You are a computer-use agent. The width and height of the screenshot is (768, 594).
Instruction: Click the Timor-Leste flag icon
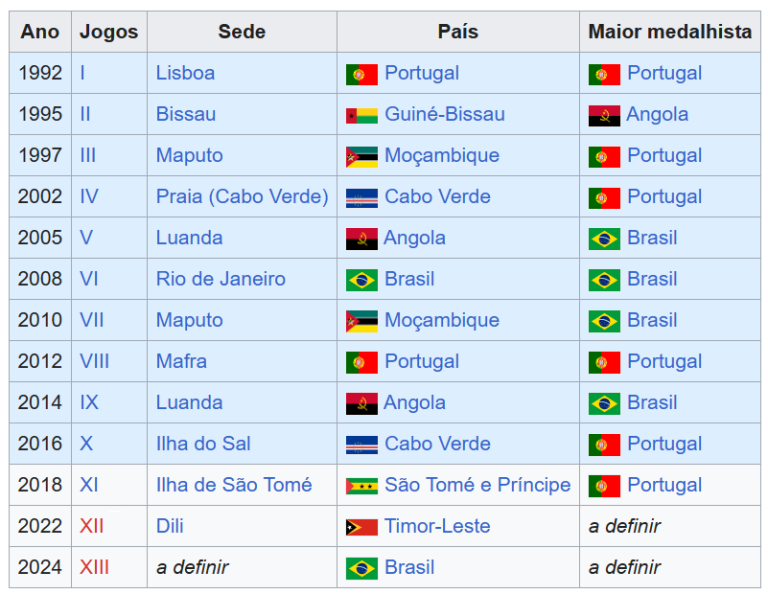coord(361,527)
